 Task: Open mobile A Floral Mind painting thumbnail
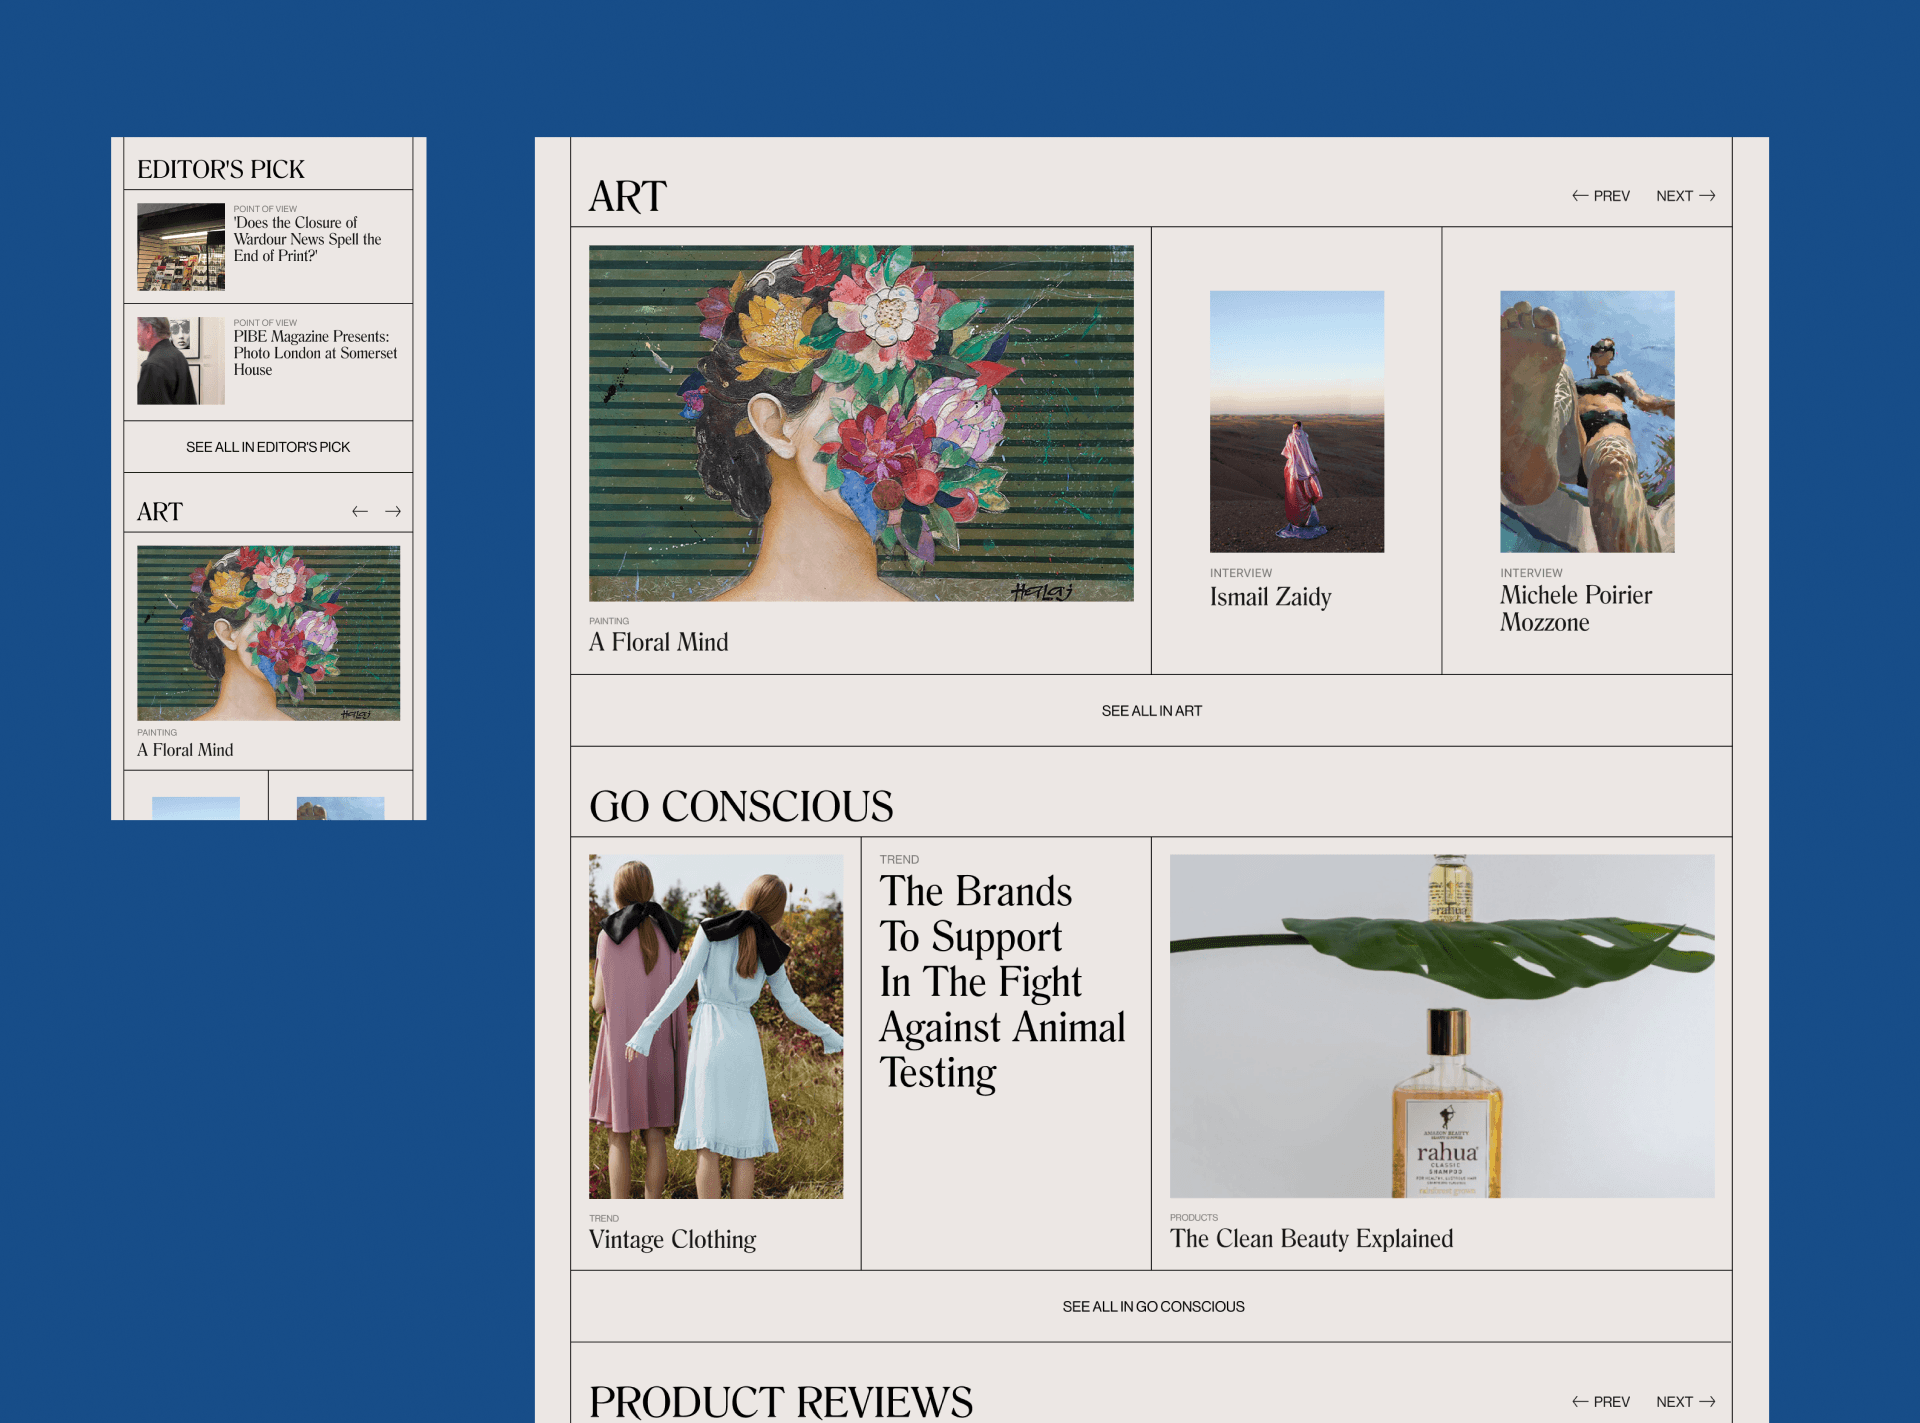[x=268, y=632]
